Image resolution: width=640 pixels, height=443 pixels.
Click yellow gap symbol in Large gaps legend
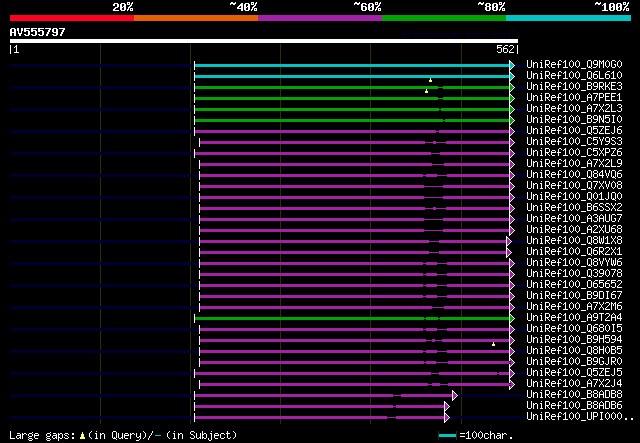tap(82, 436)
